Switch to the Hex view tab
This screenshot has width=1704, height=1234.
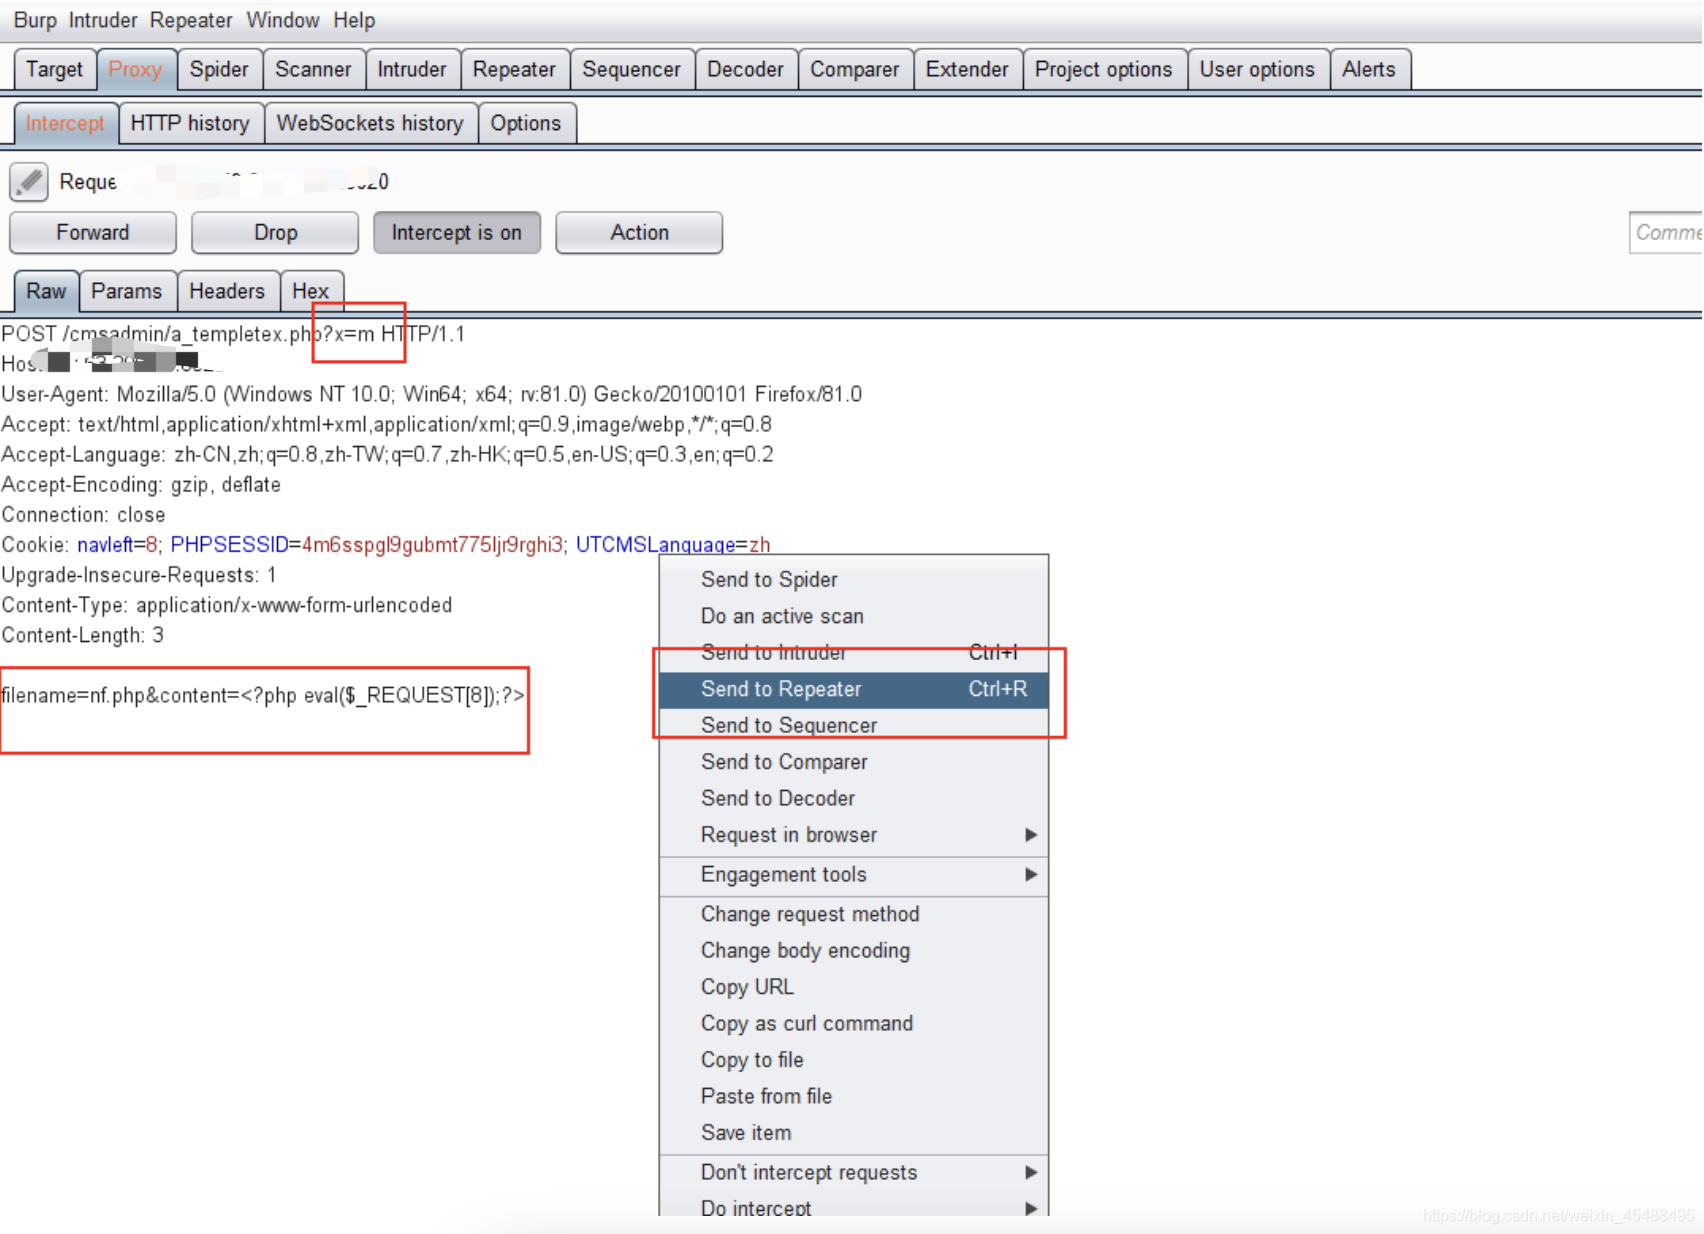[311, 291]
